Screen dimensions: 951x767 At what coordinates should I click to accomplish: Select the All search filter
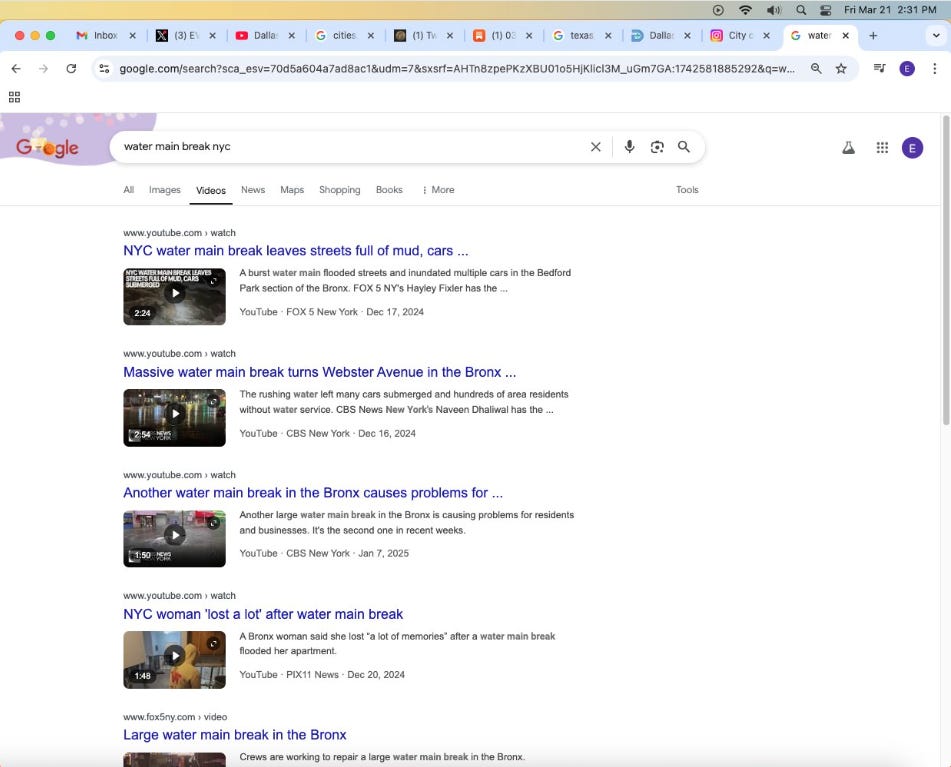(129, 190)
